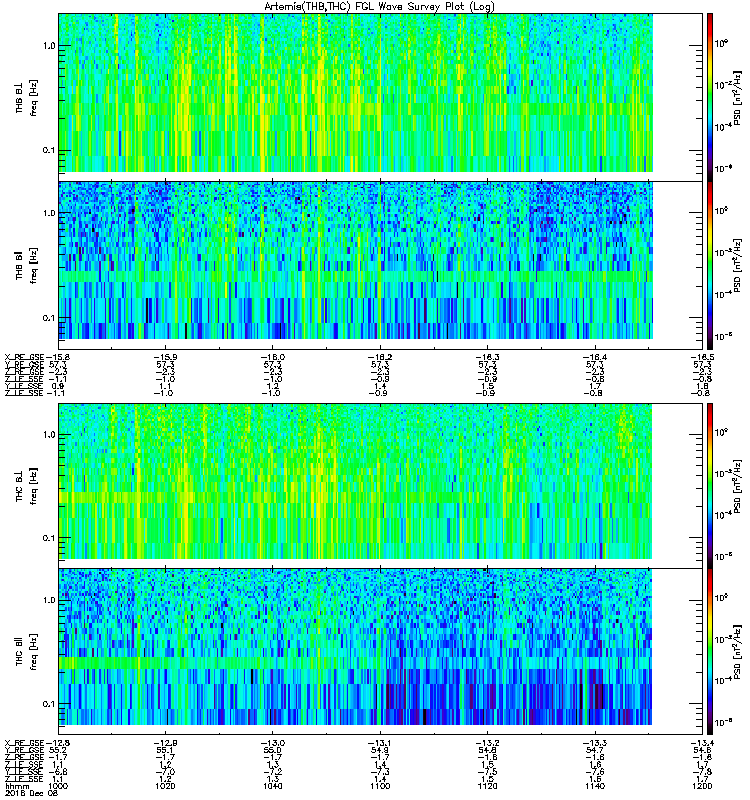Image resolution: width=750 pixels, height=800 pixels.
Task: Select the THB B-parallel axis label
Action: point(19,268)
